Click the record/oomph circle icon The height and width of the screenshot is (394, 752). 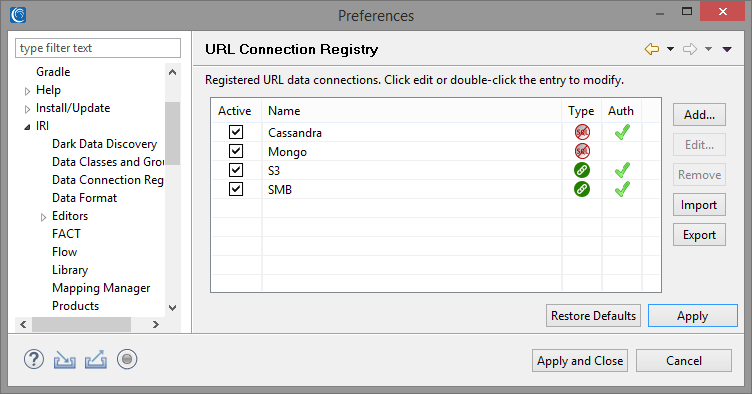[127, 359]
